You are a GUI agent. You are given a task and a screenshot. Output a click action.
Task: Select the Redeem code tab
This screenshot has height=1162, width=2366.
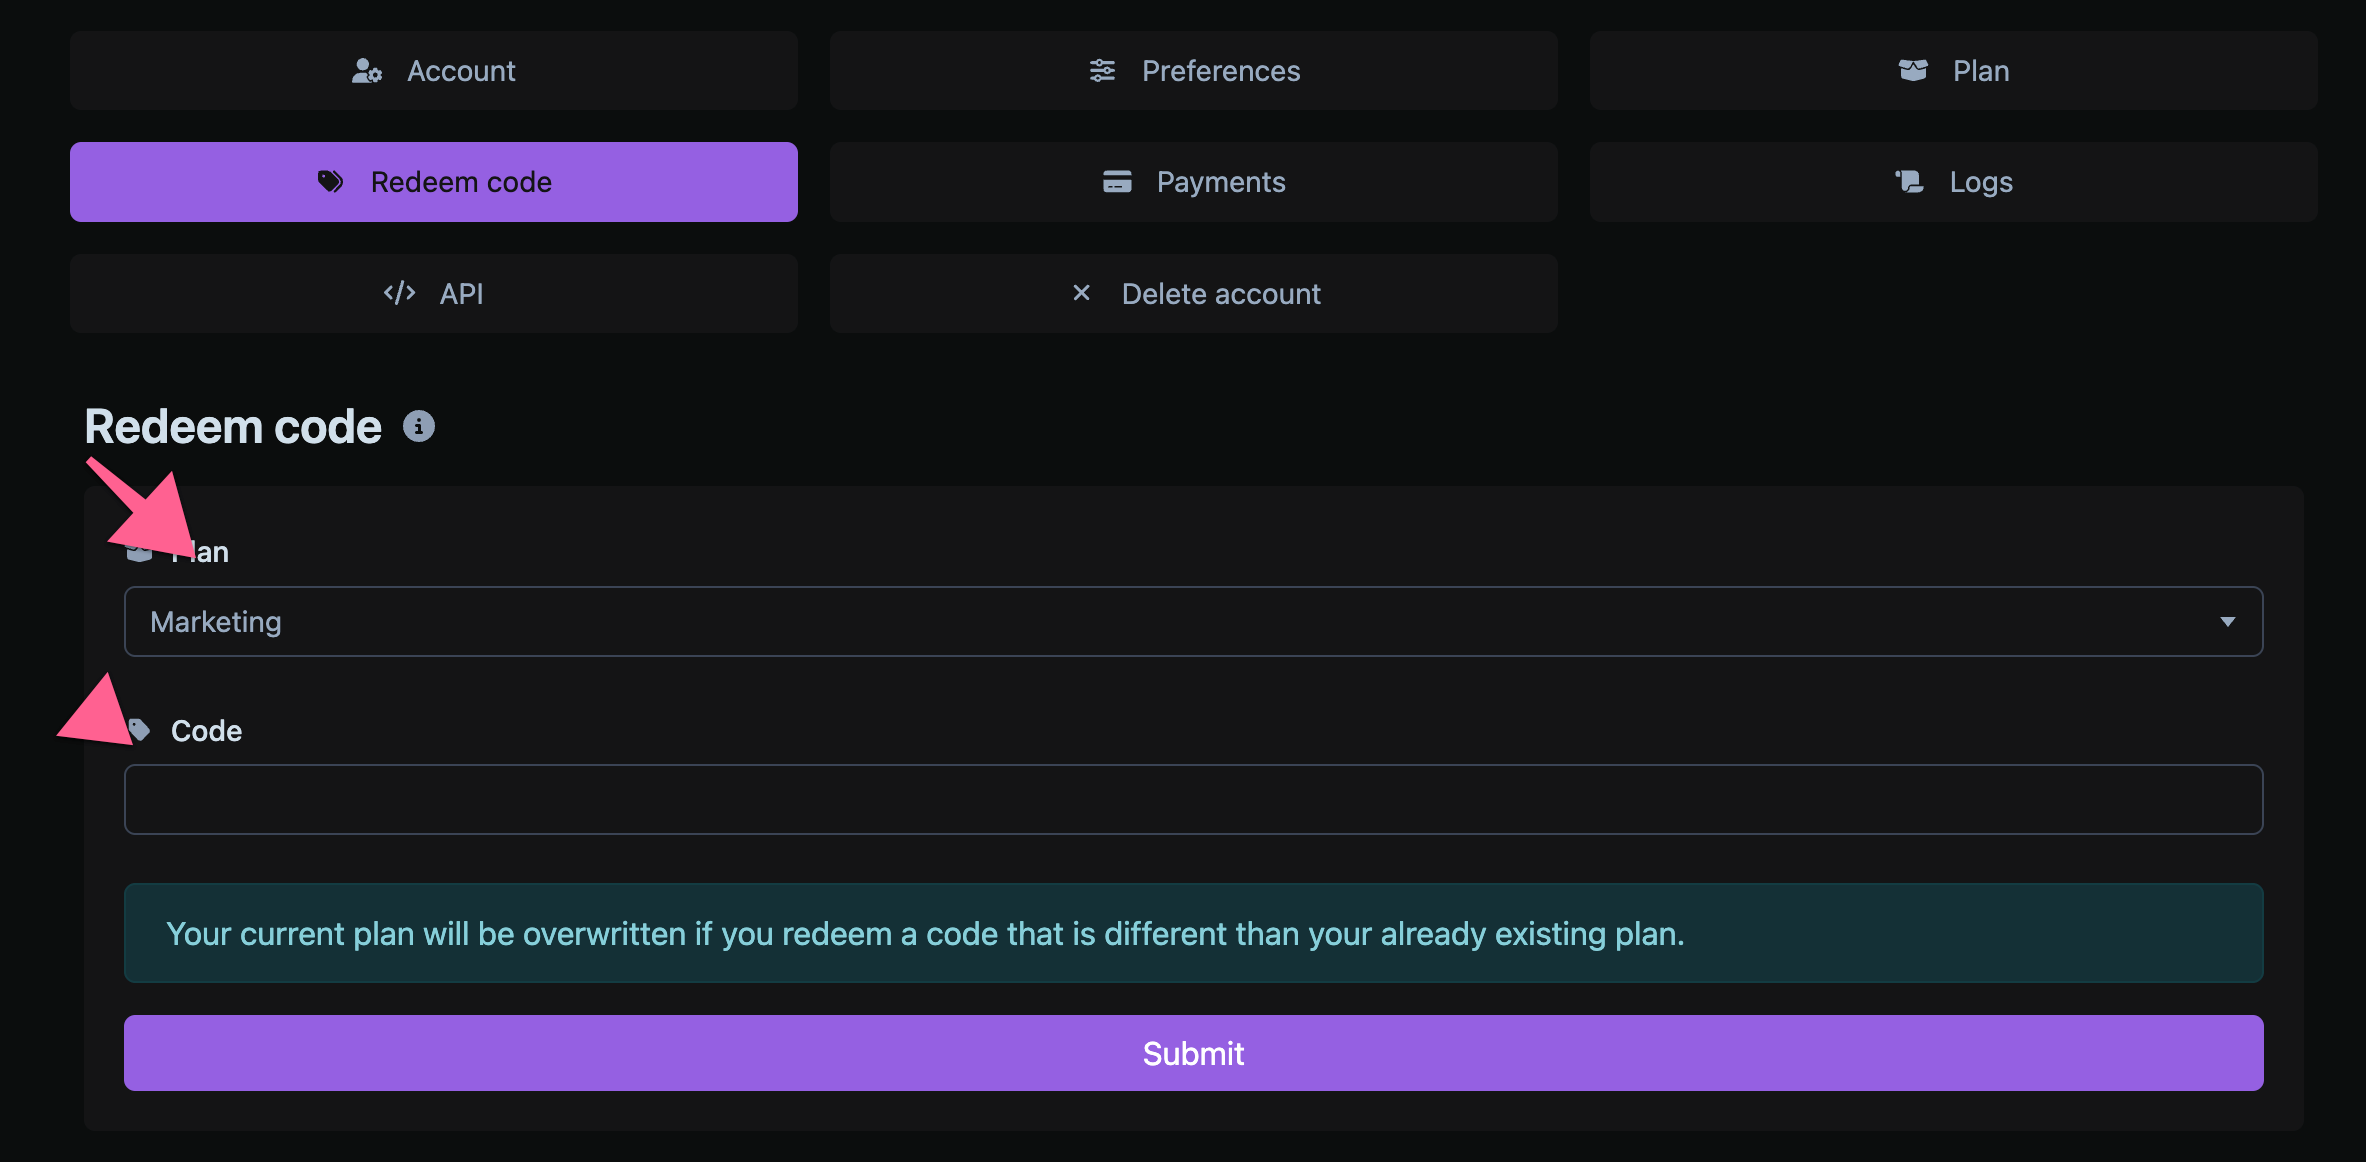pos(434,182)
